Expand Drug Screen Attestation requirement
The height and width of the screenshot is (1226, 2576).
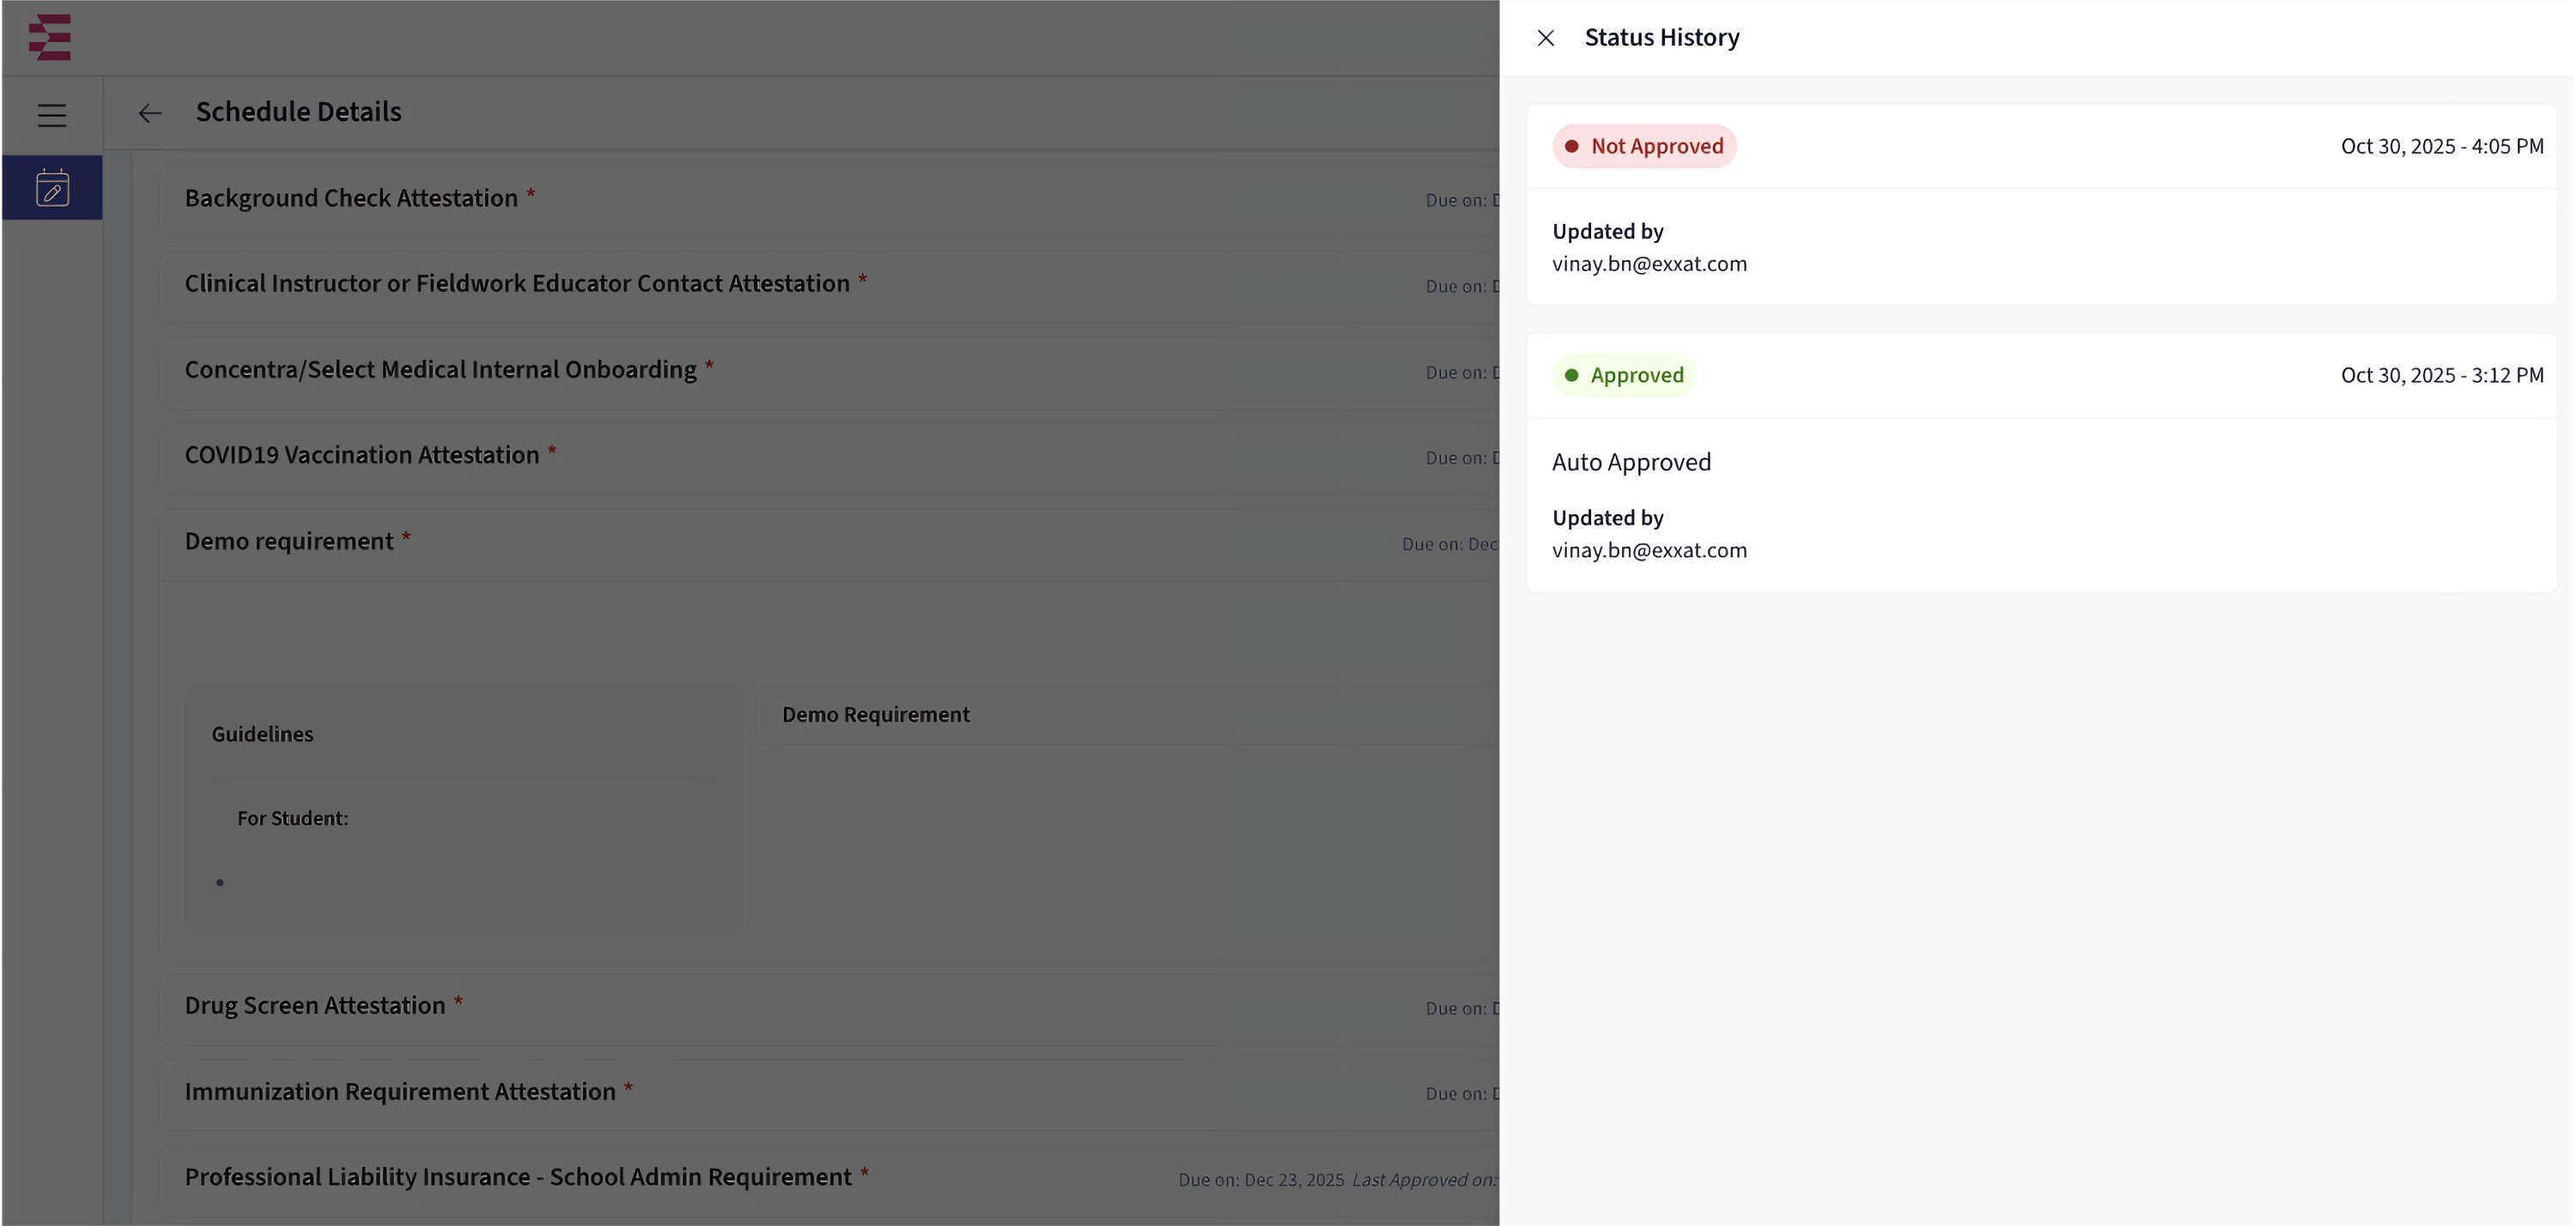pyautogui.click(x=315, y=1006)
